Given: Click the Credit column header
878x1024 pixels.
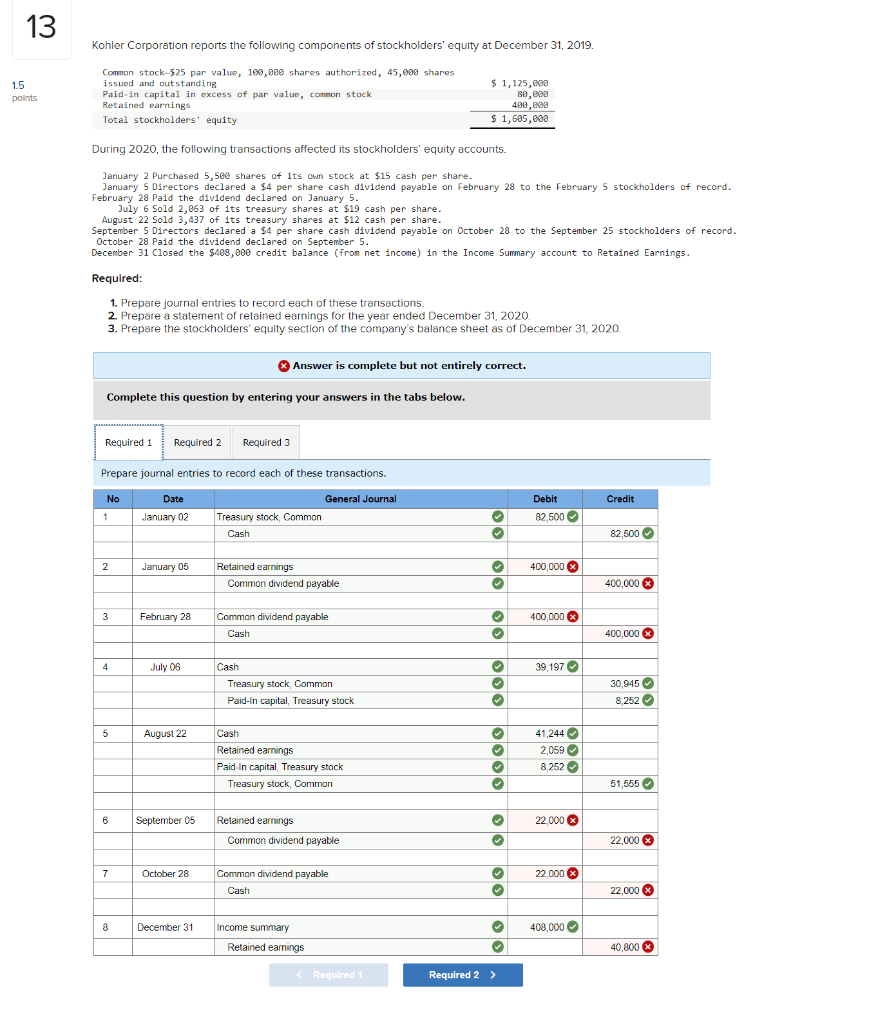Looking at the screenshot, I should click(620, 499).
